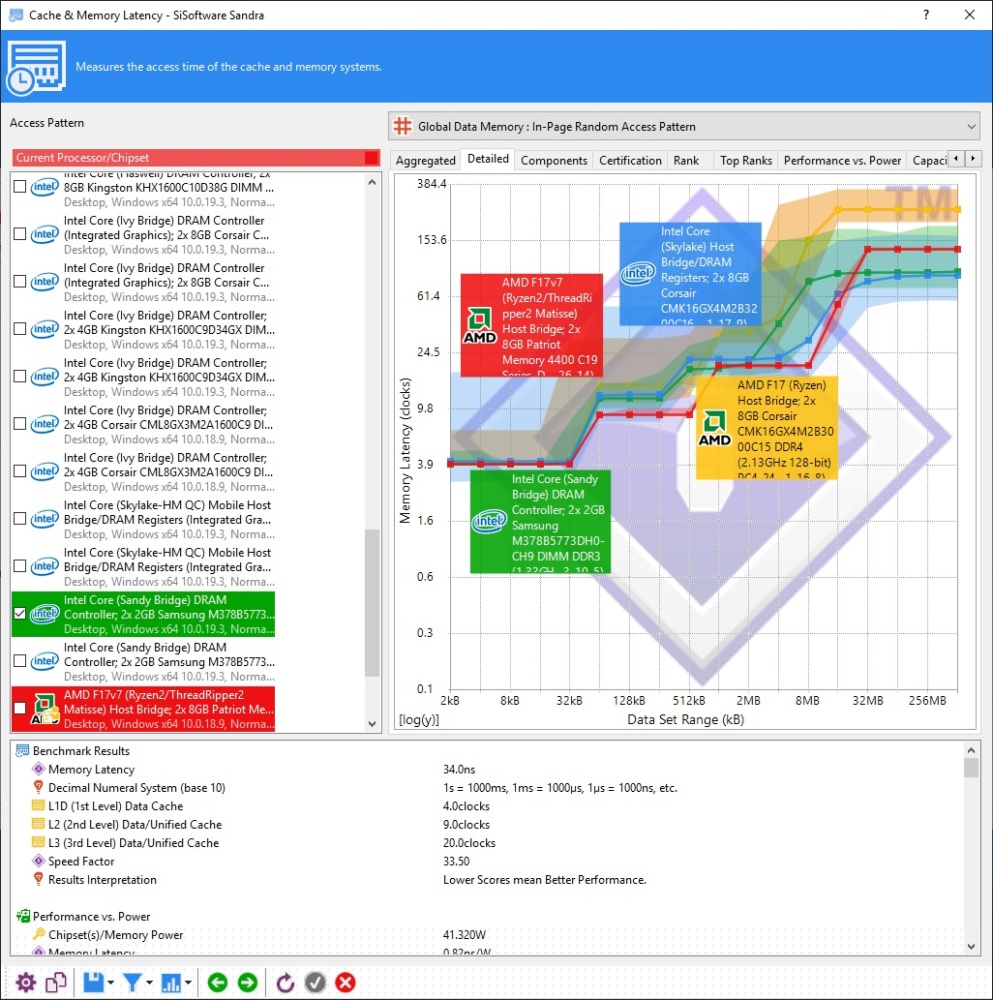
Task: Switch to the Rank tab
Action: (686, 160)
